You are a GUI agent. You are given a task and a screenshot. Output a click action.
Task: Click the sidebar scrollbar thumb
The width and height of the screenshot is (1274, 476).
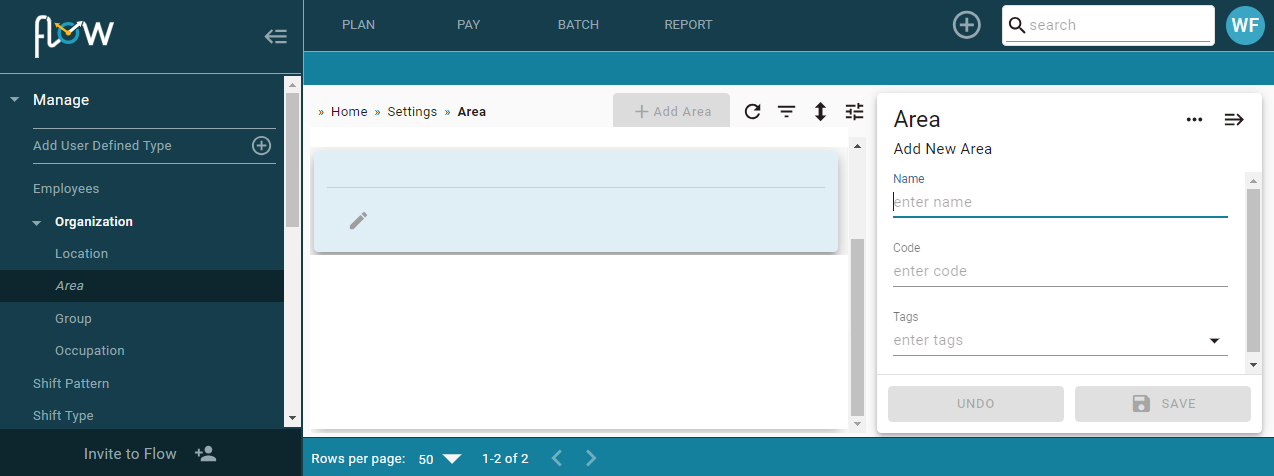pos(292,162)
